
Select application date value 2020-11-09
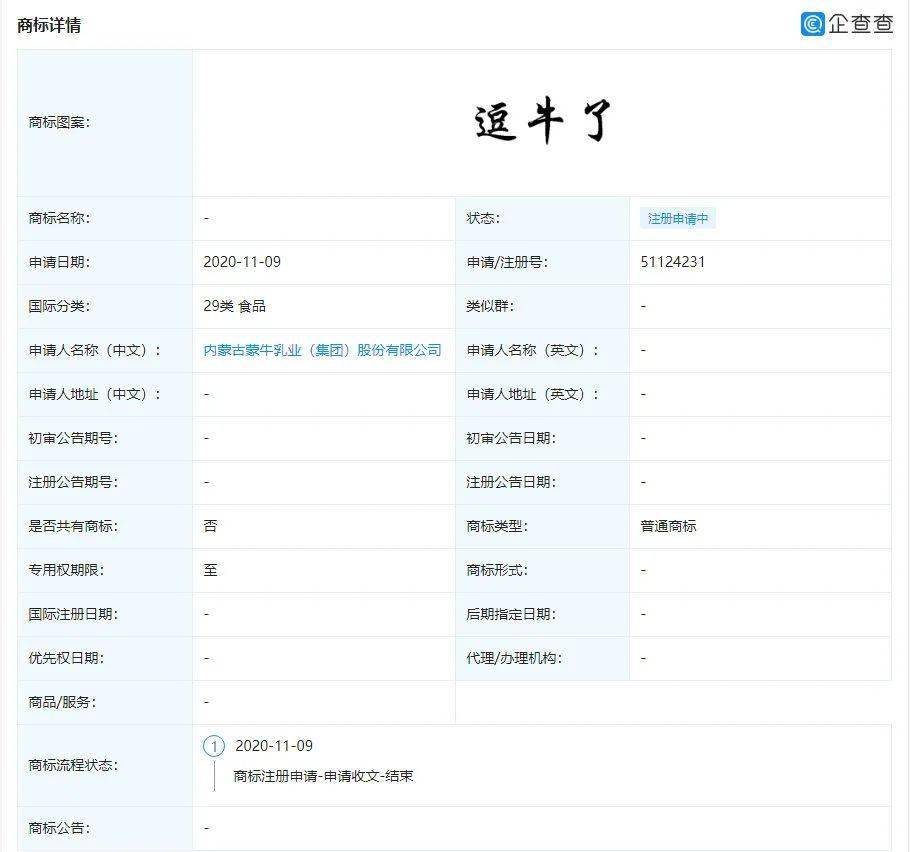(242, 262)
